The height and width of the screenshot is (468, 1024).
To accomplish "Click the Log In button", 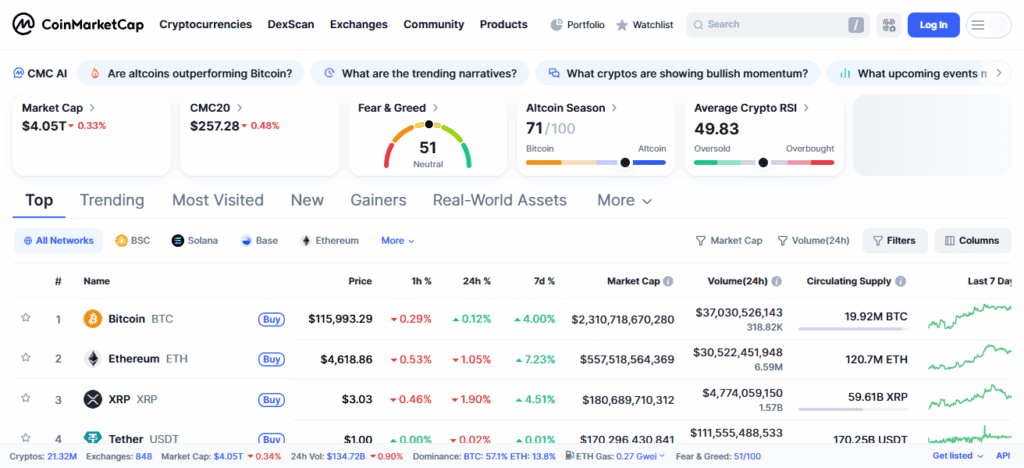I will [933, 25].
